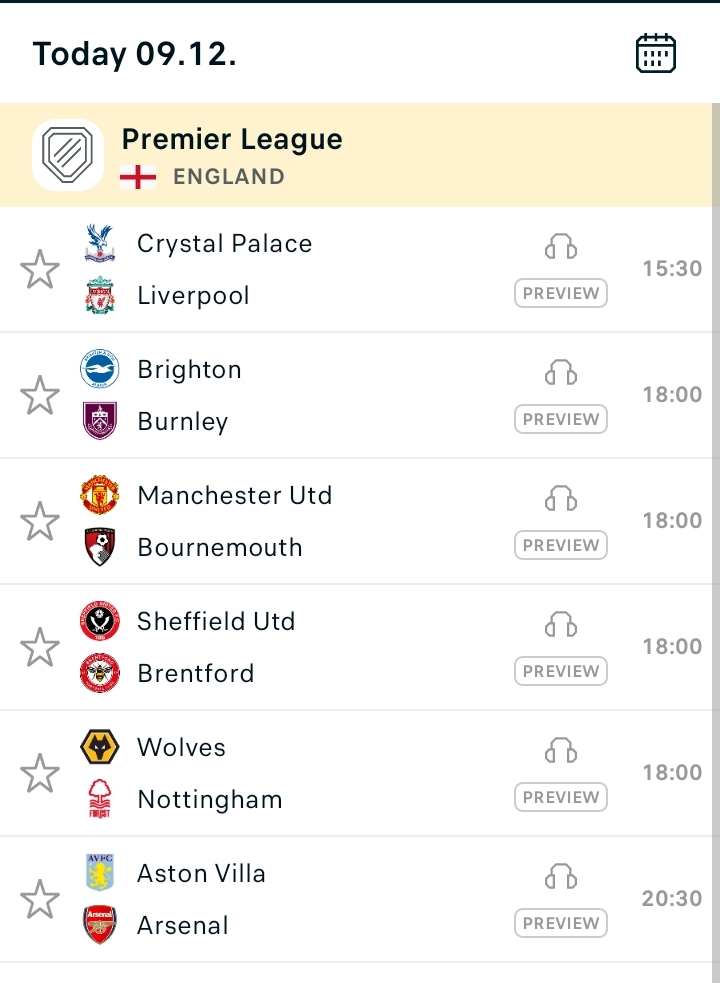
Task: Add Aston Villa vs Arsenal to favorites
Action: [40, 899]
